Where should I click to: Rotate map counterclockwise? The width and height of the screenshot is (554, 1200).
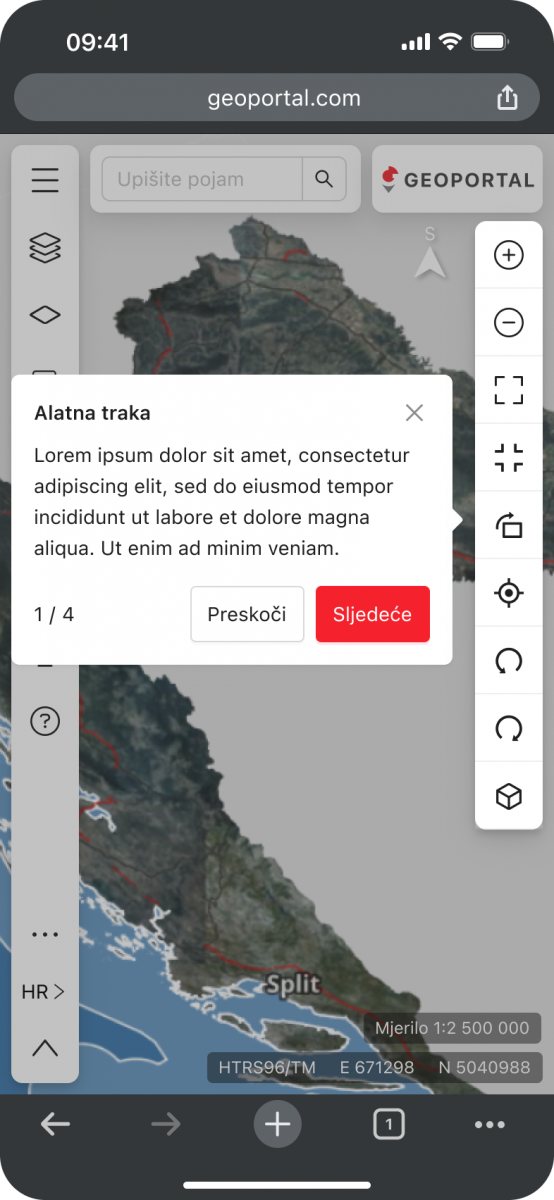(x=509, y=661)
